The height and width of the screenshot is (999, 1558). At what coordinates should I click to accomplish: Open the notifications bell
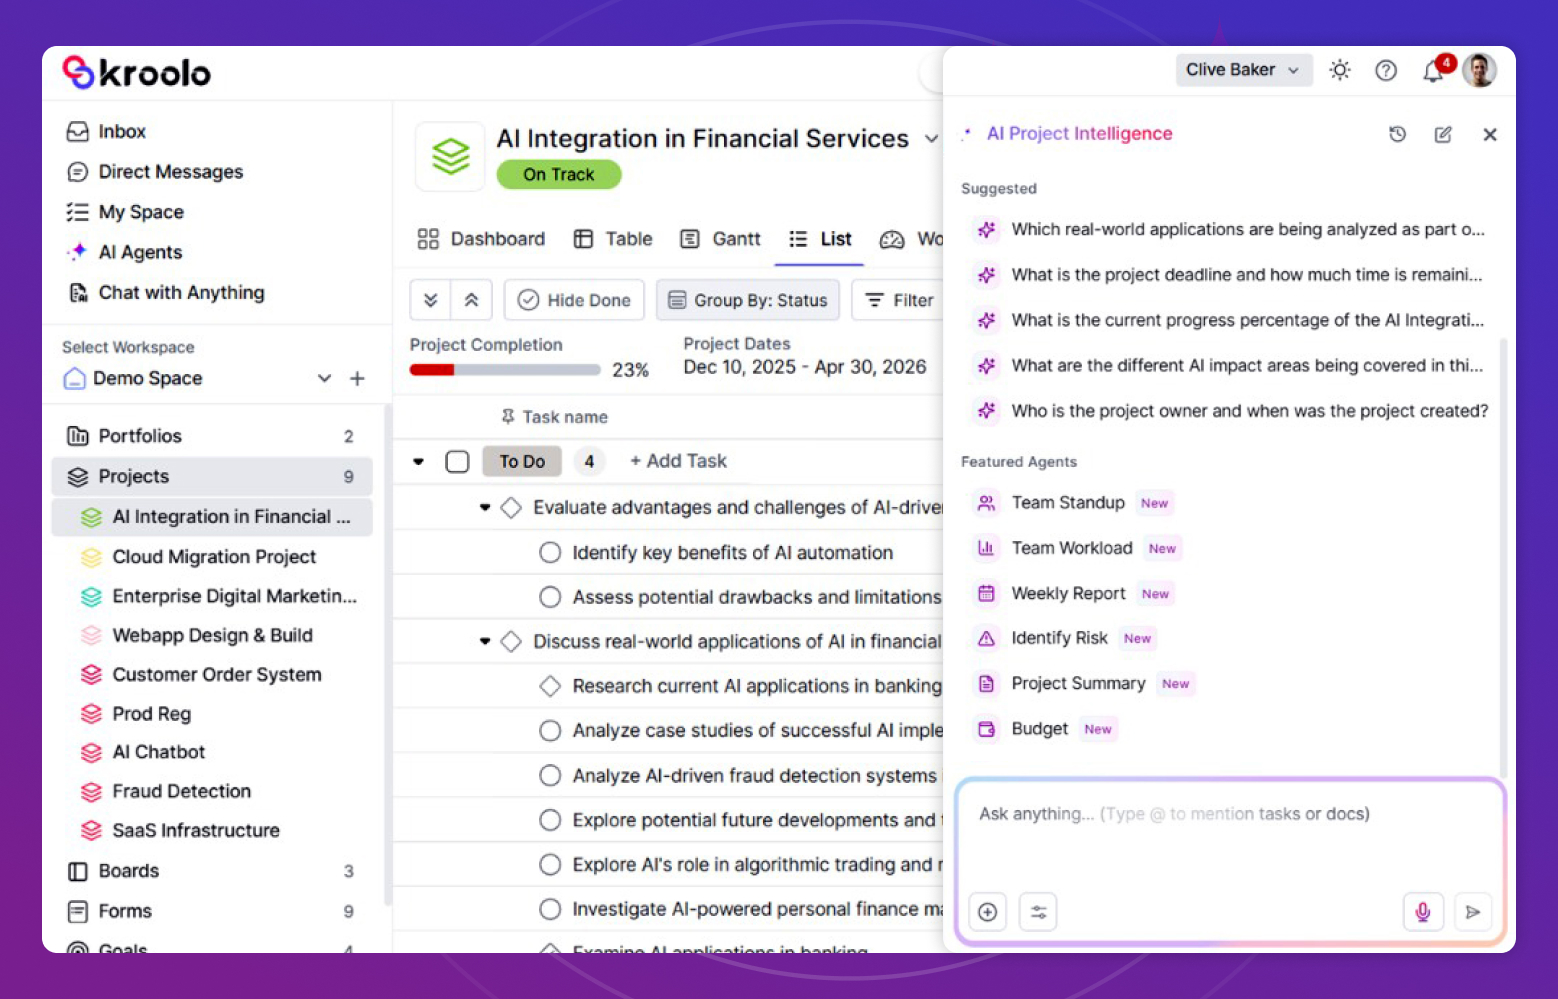(1433, 71)
